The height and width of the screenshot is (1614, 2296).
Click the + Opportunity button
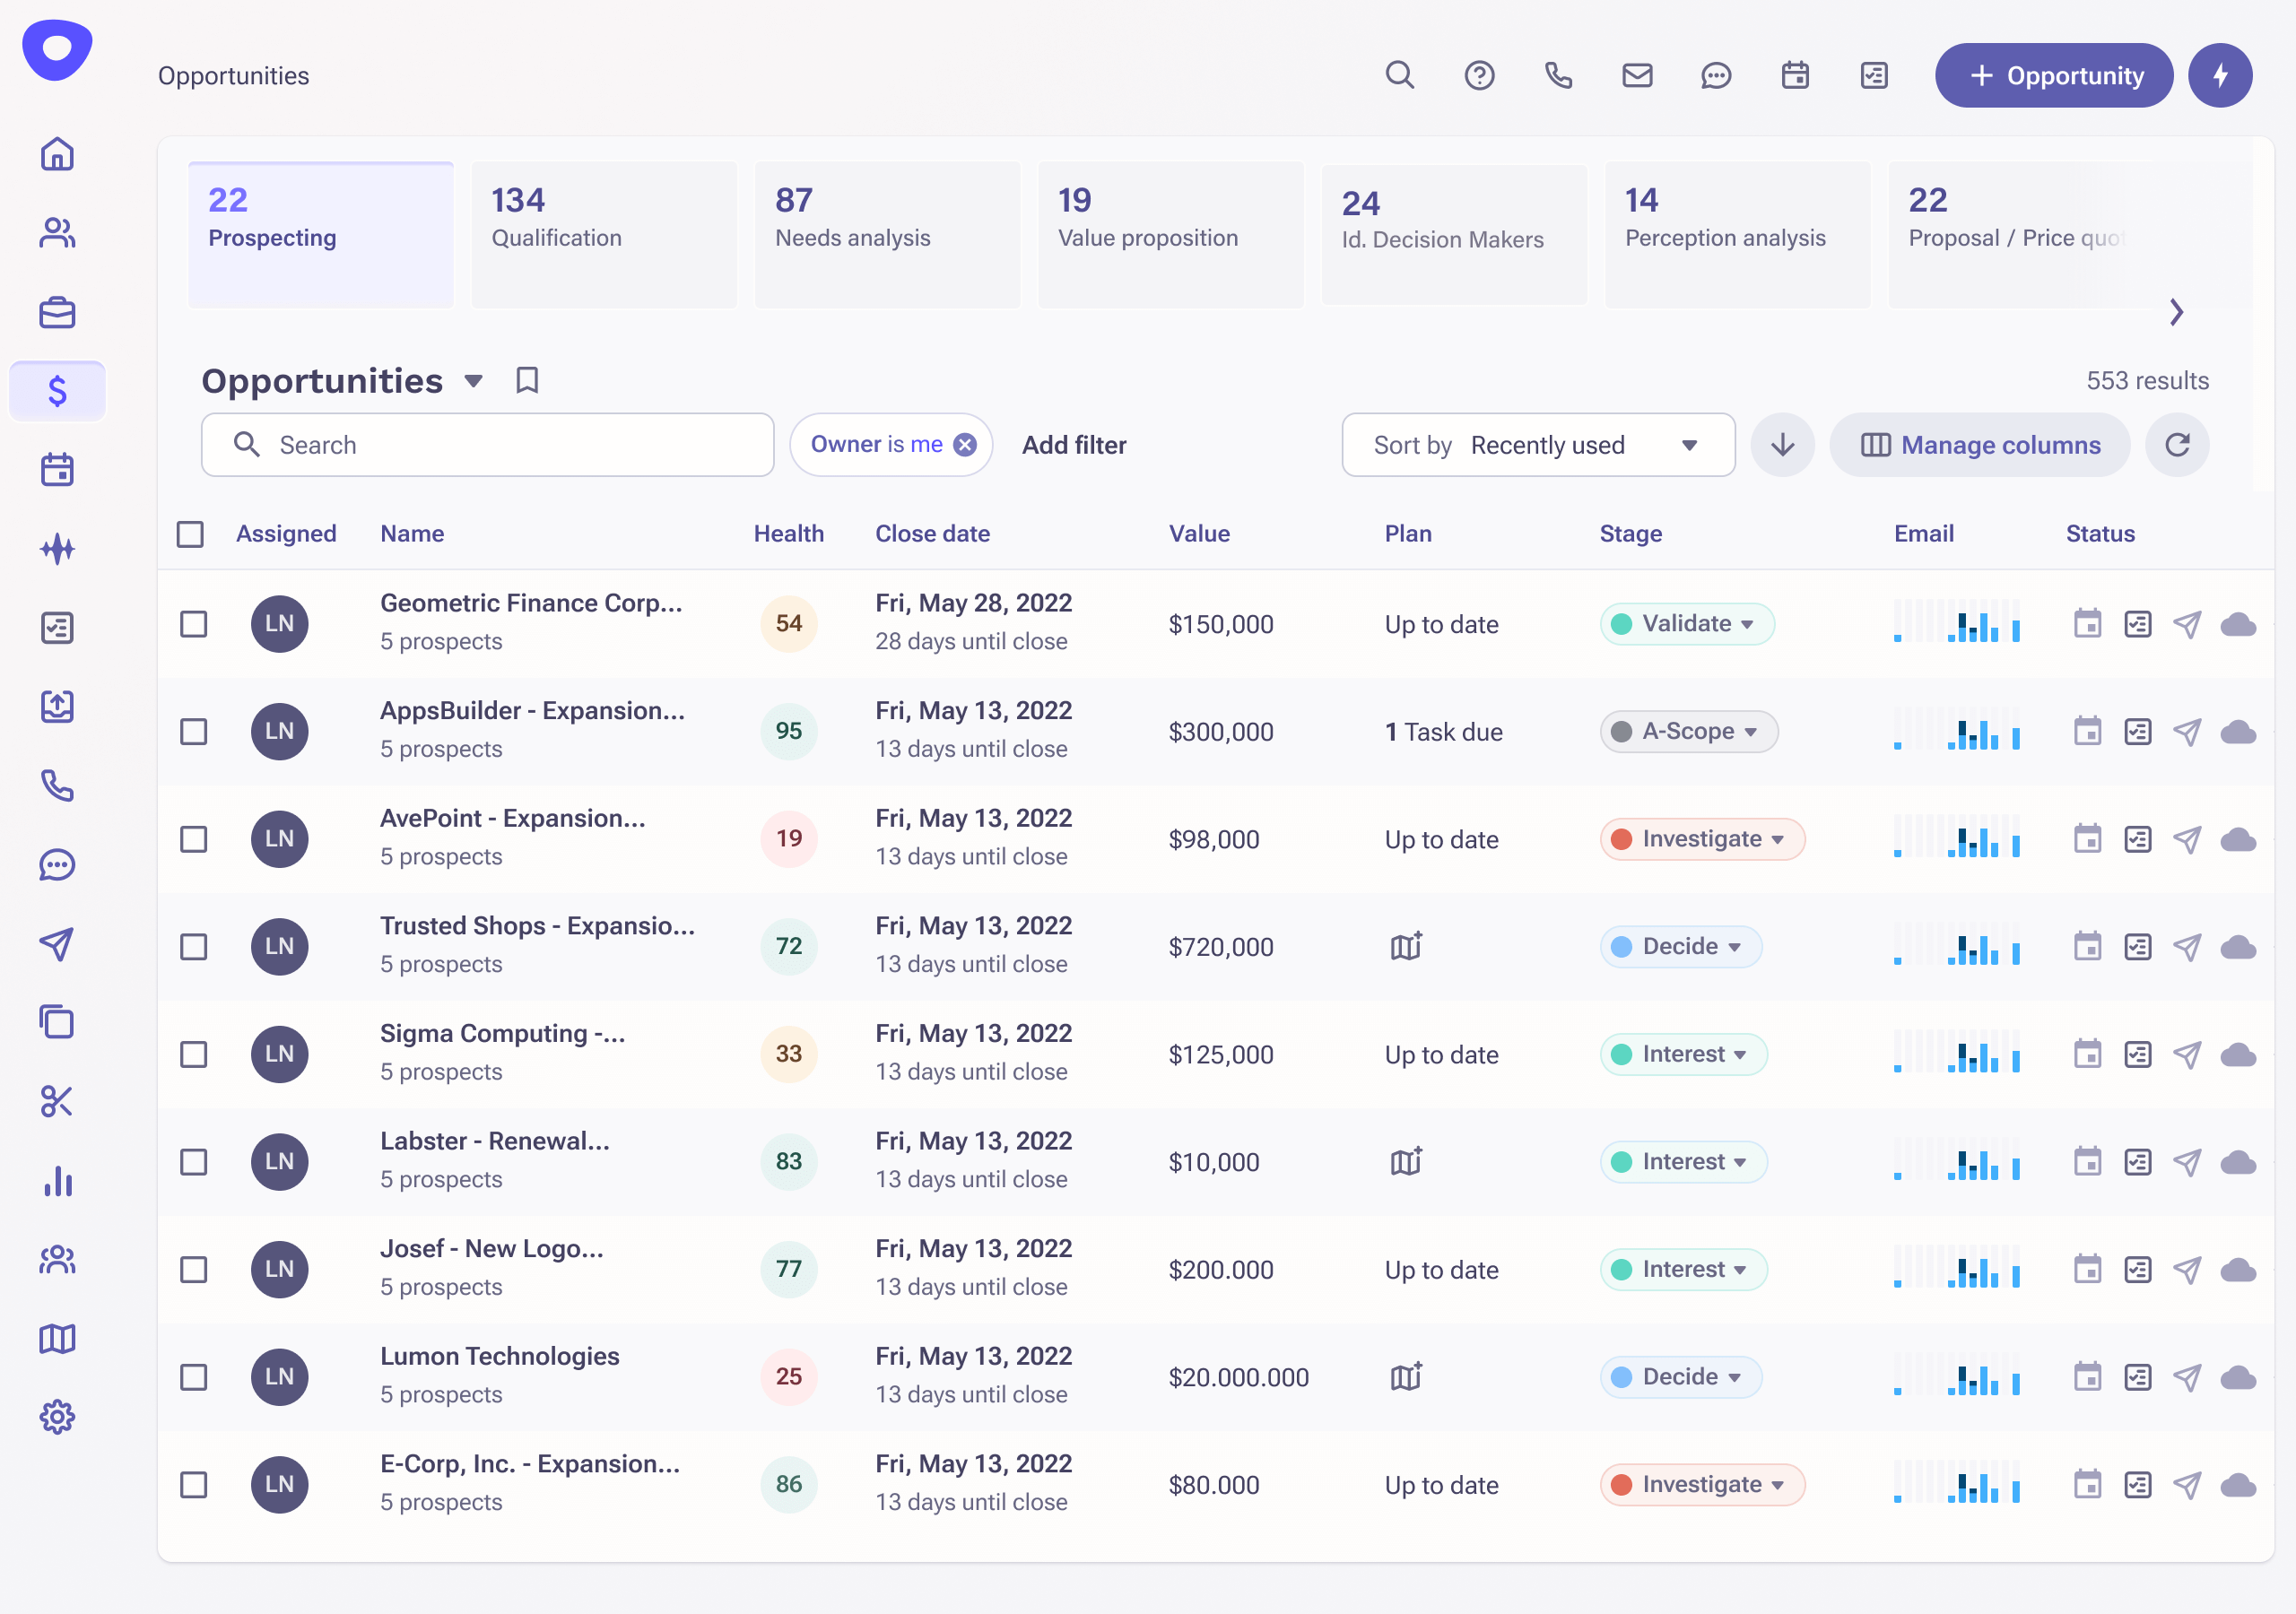pos(2054,75)
